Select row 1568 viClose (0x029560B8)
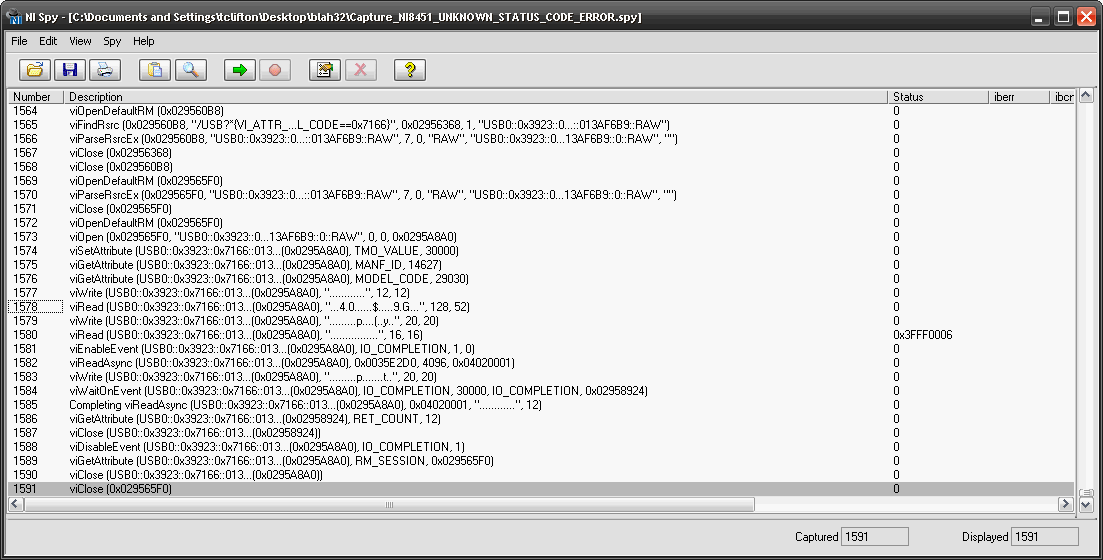 (541, 167)
